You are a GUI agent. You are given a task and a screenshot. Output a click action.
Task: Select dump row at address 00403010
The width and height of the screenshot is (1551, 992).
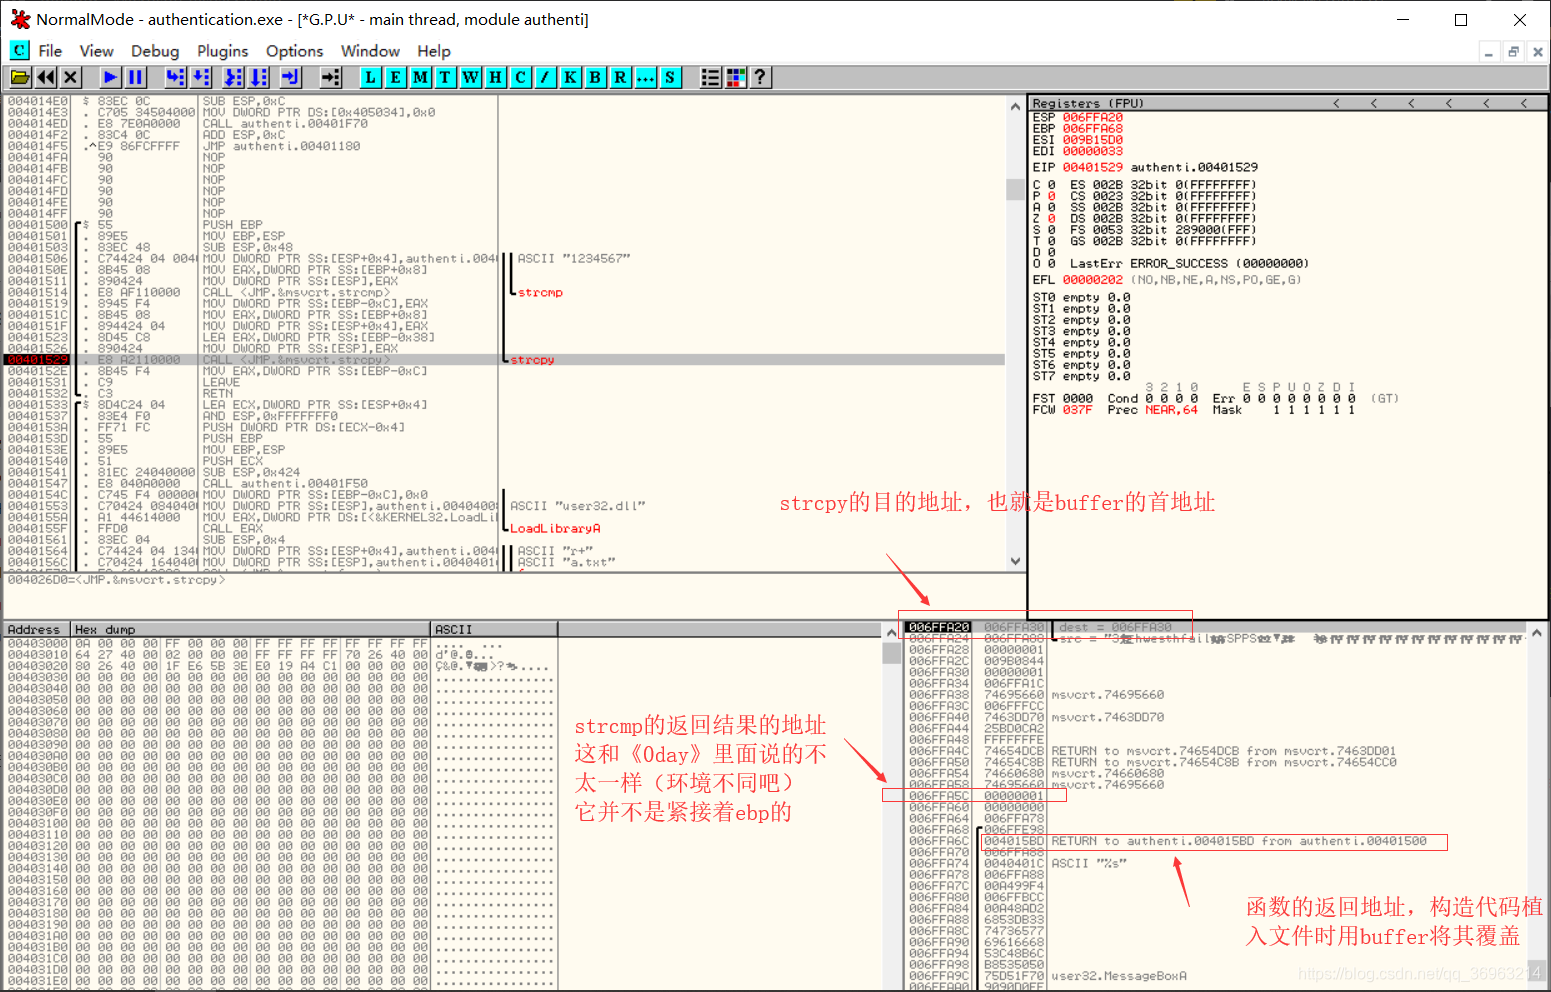coord(279,655)
